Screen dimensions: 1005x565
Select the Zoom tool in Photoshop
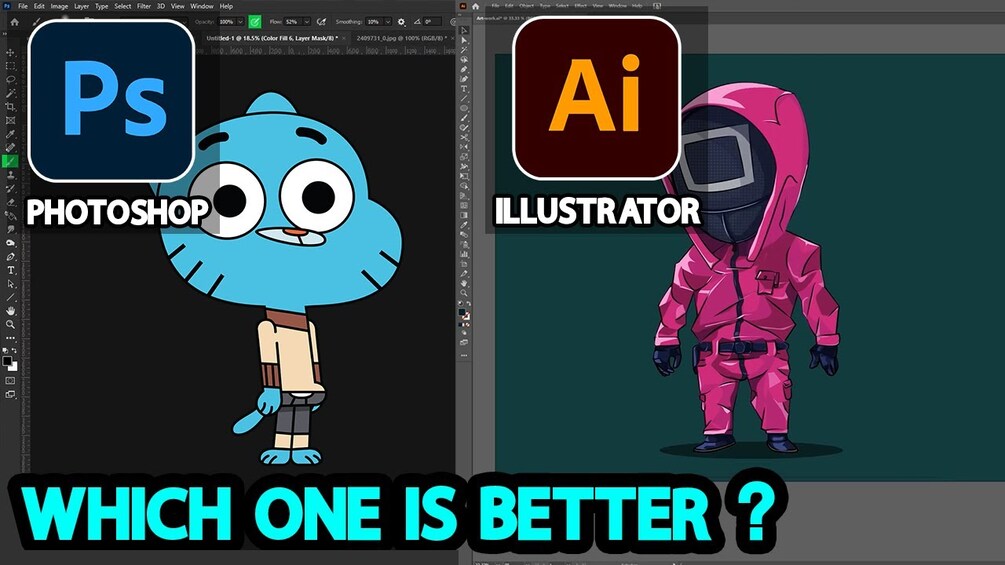pos(10,324)
